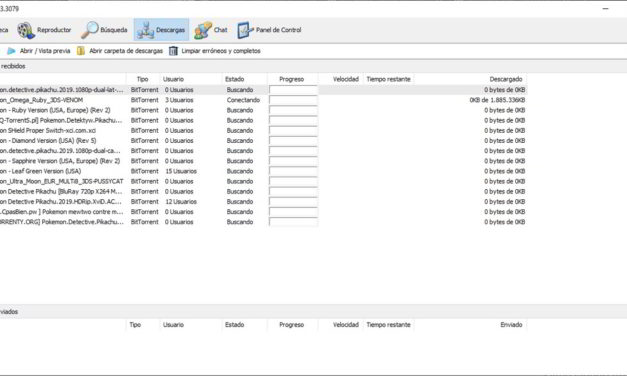This screenshot has height=376, width=627.
Task: Open the Panel de Control icon
Action: 245,30
